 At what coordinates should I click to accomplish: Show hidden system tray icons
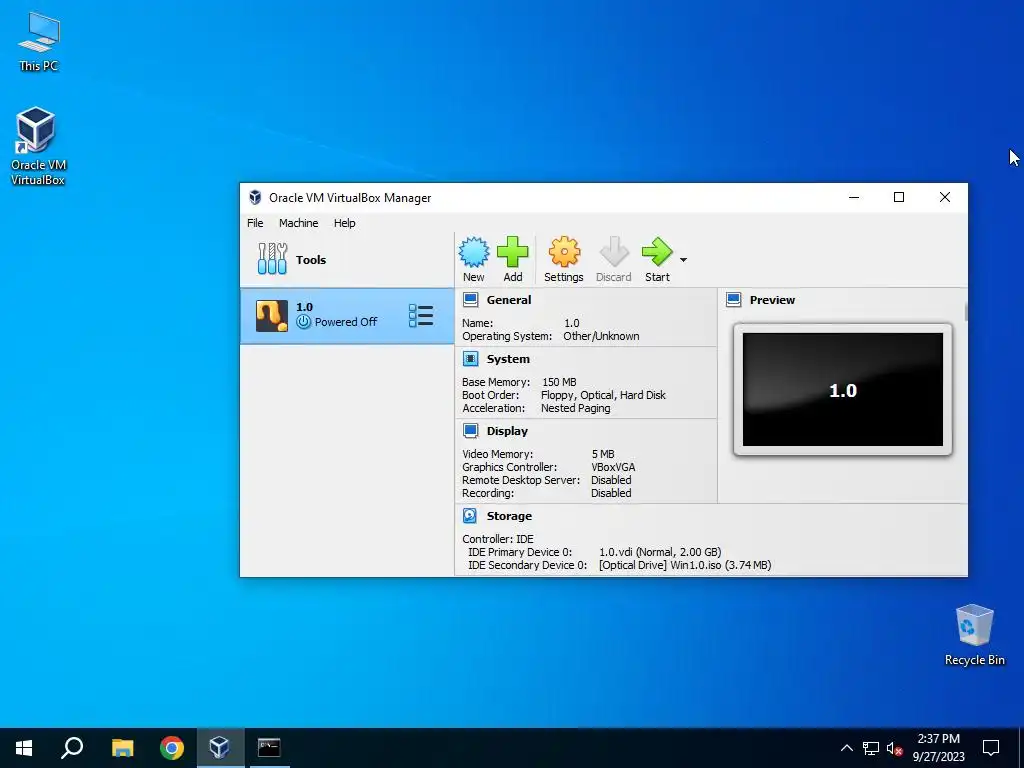coord(846,748)
